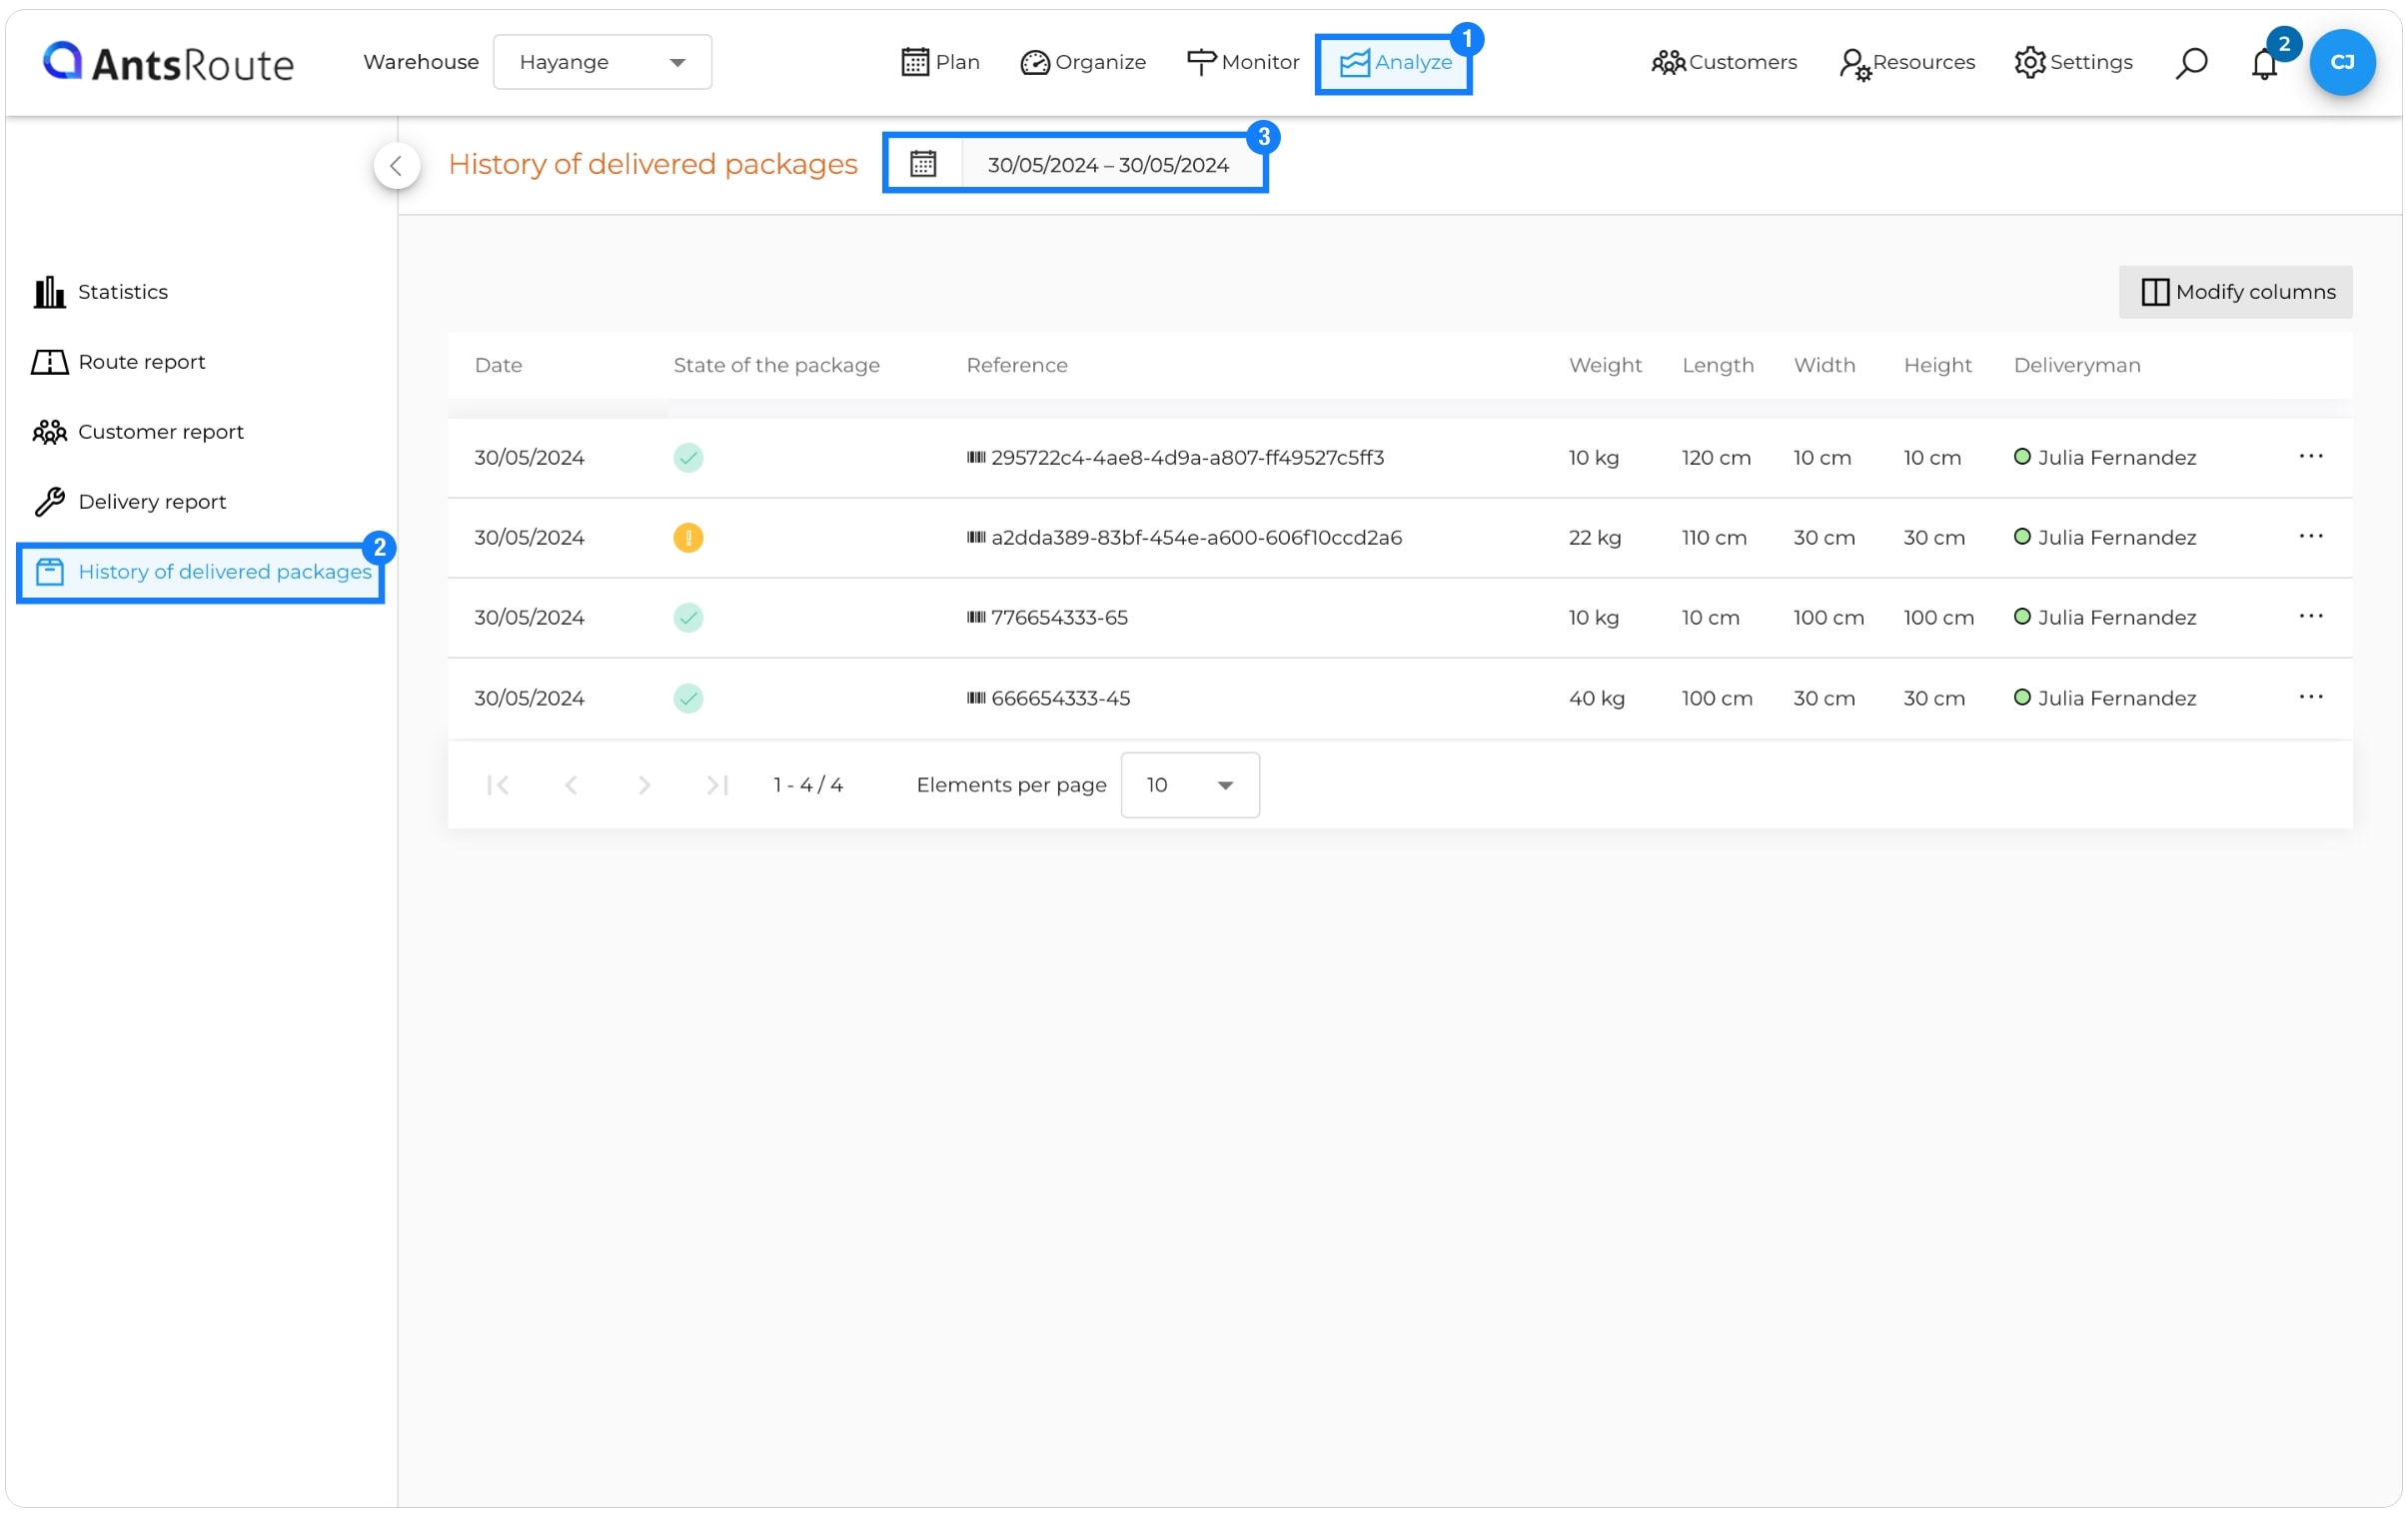This screenshot has height=1517, width=2408.
Task: Open Settings
Action: point(2073,62)
